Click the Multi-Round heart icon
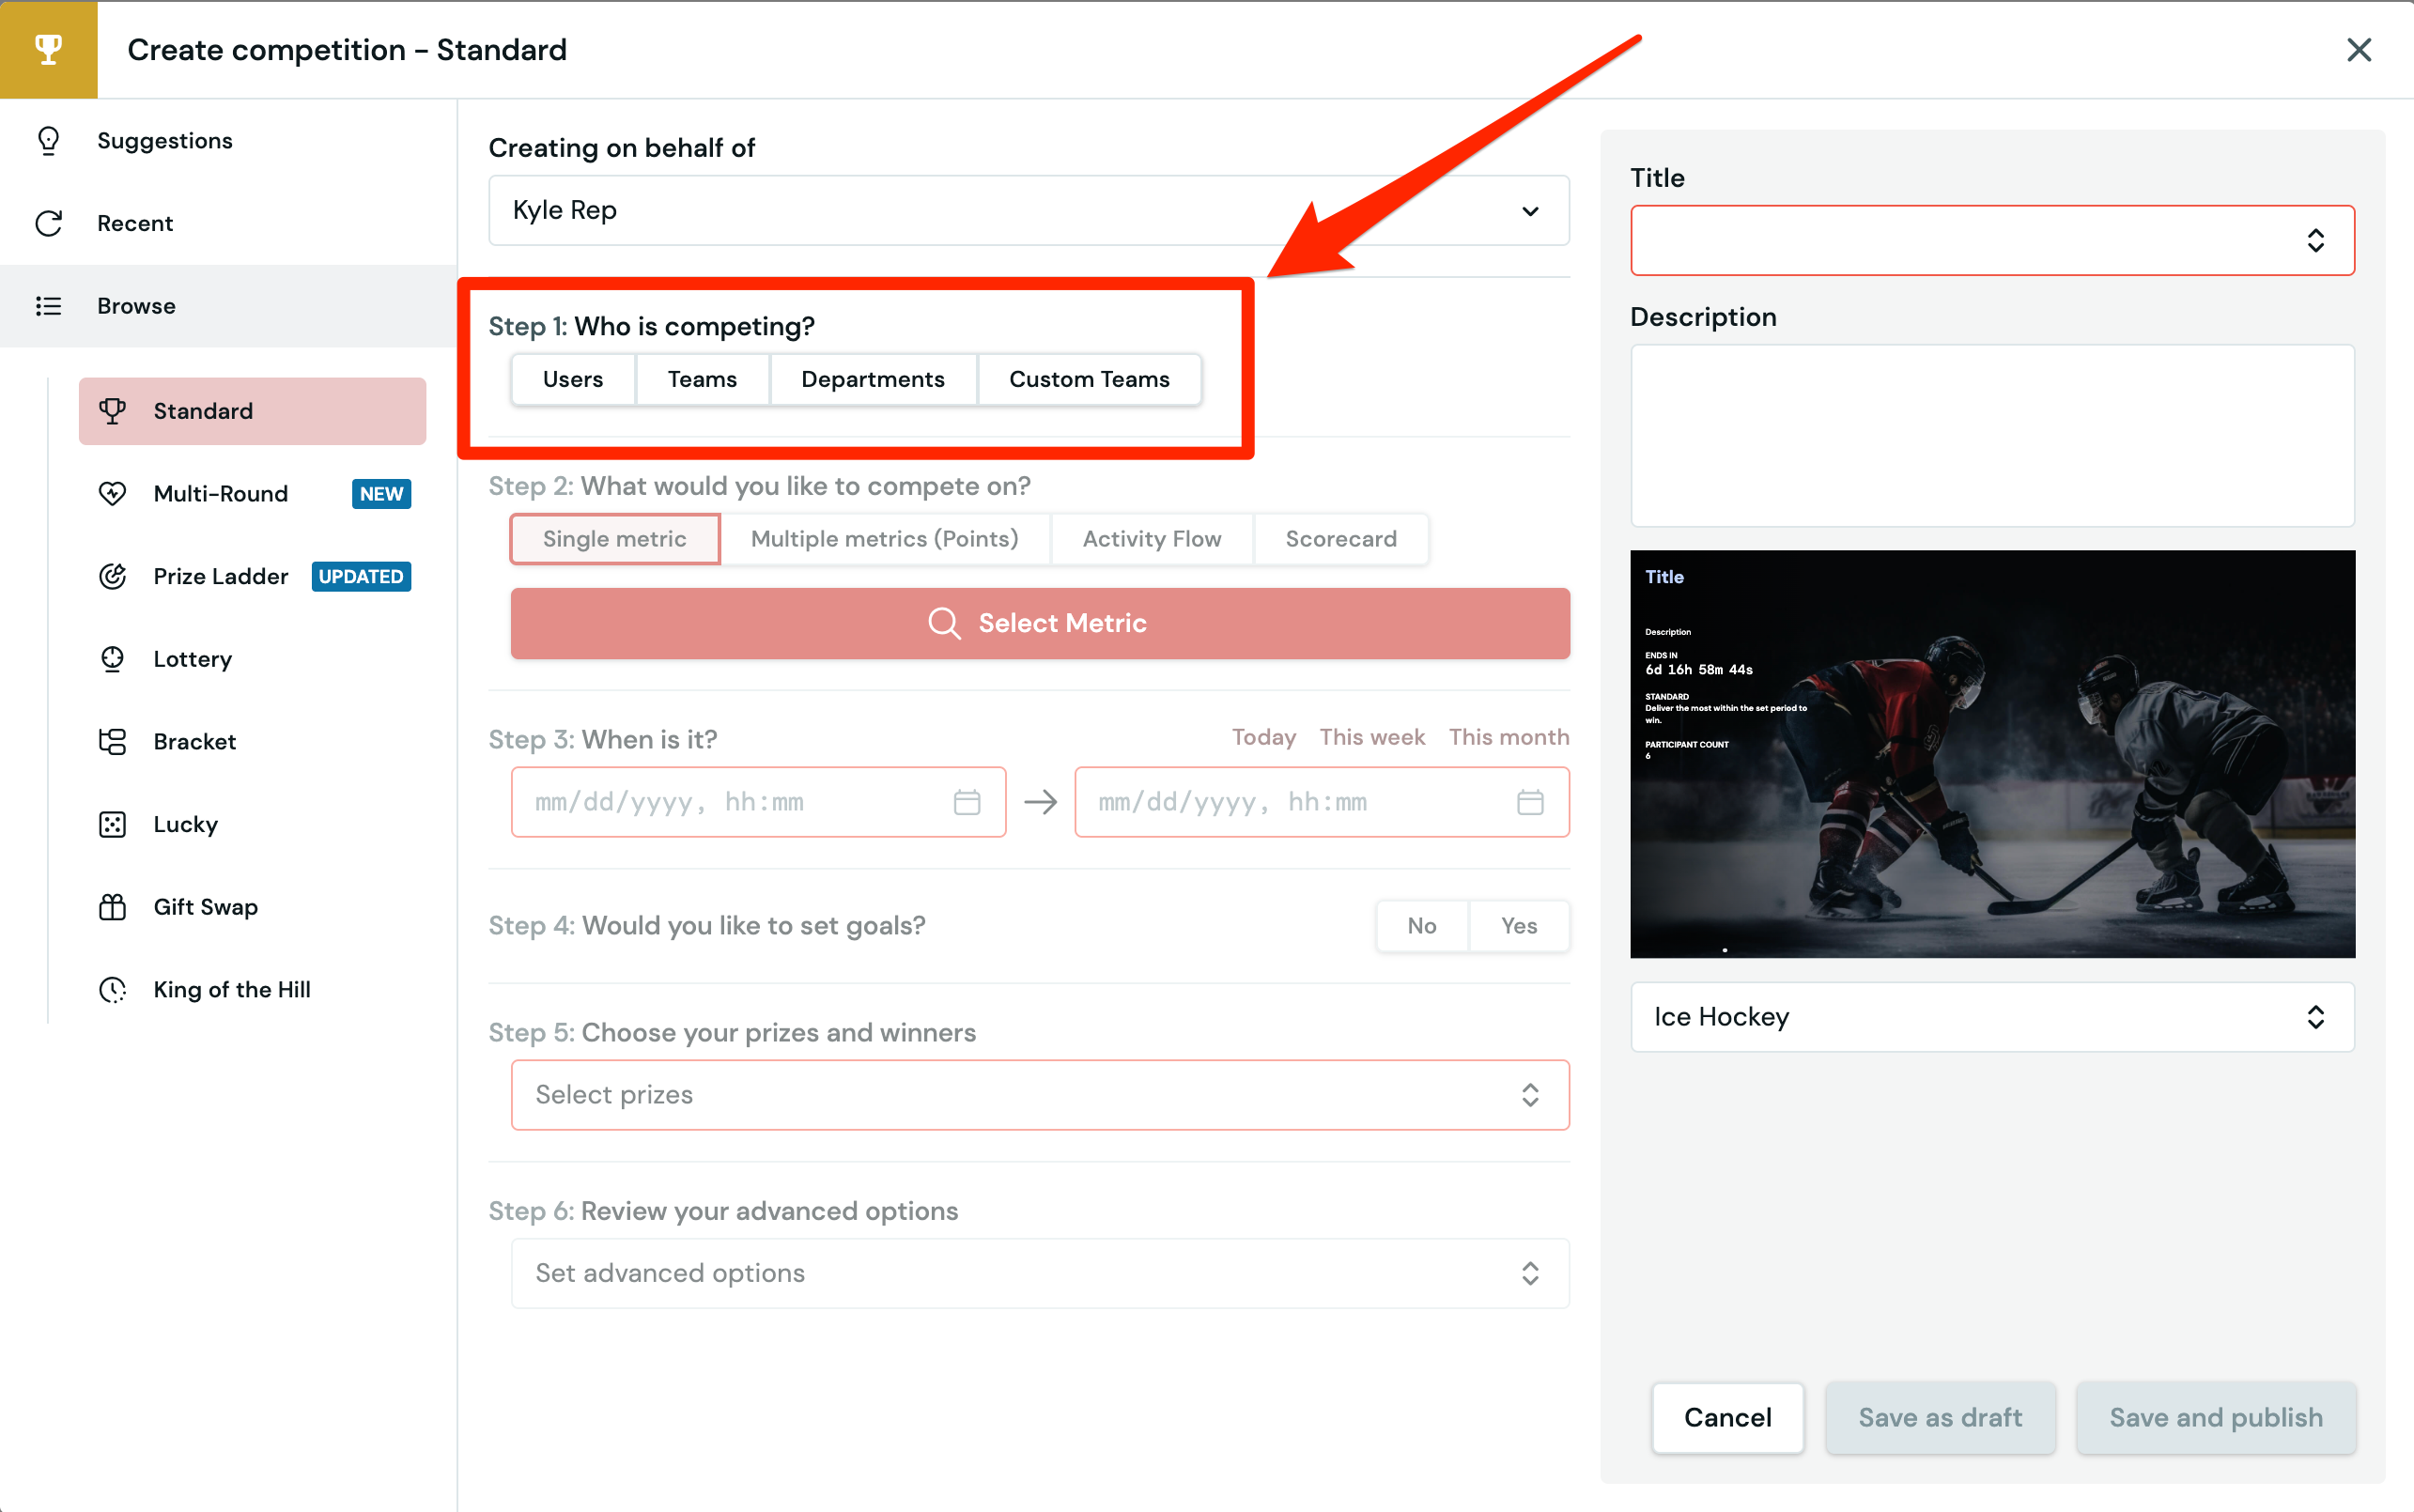Image resolution: width=2414 pixels, height=1512 pixels. coord(112,493)
